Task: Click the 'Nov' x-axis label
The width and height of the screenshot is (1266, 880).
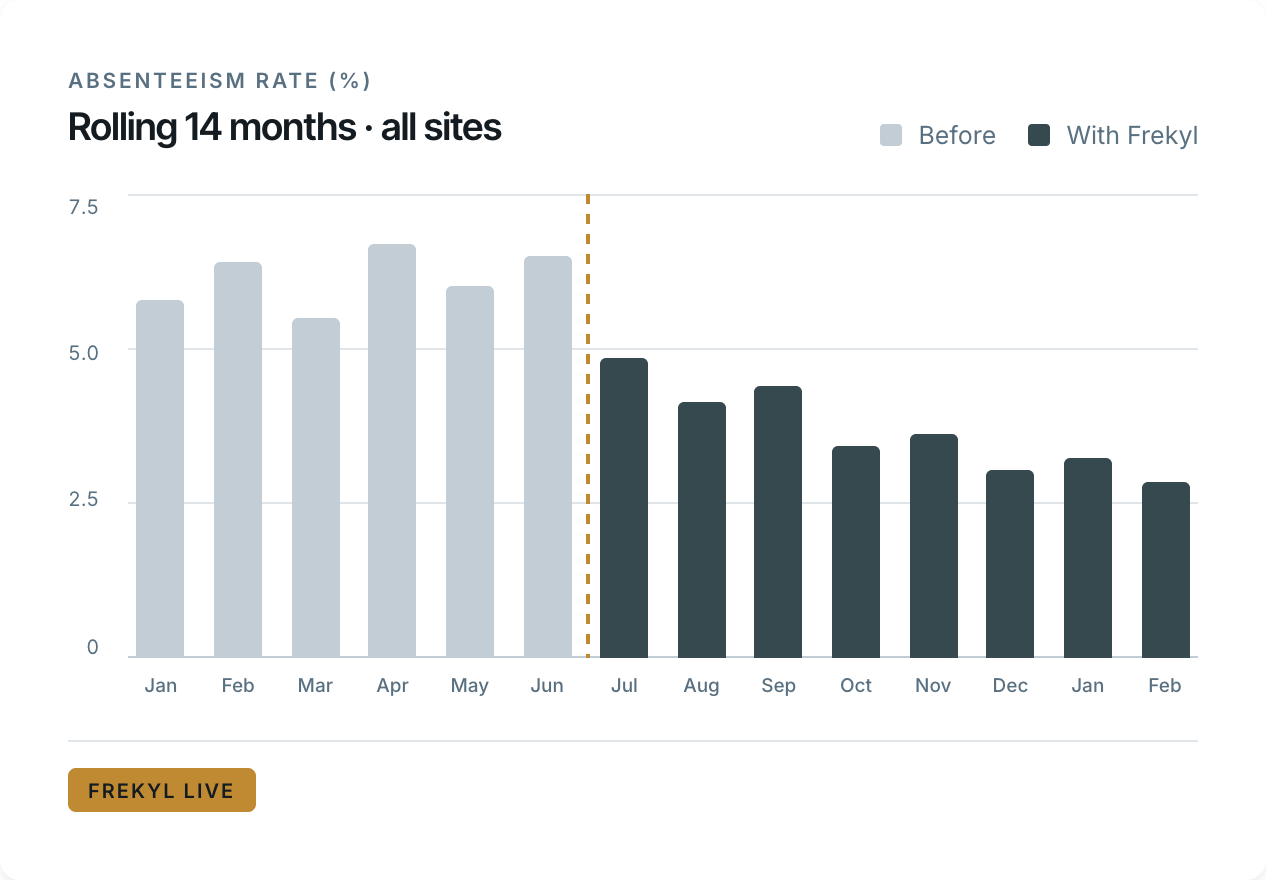Action: click(x=934, y=686)
